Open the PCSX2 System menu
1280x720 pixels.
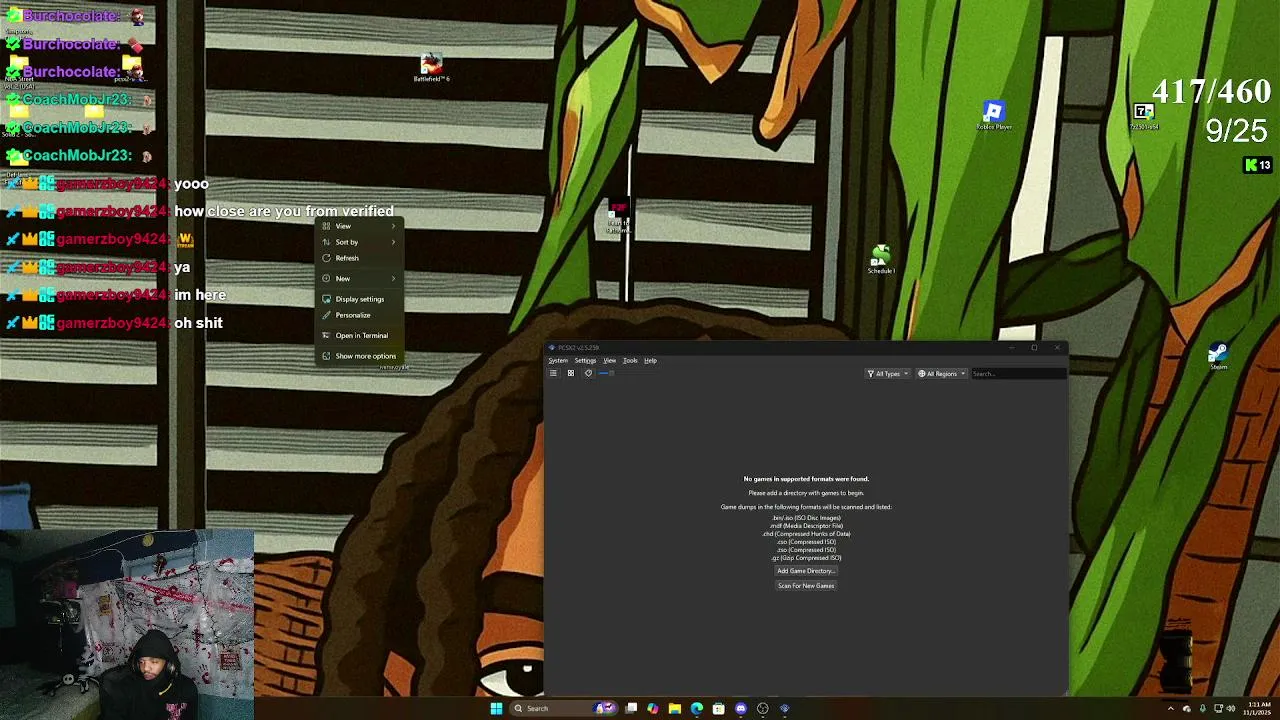[x=558, y=360]
